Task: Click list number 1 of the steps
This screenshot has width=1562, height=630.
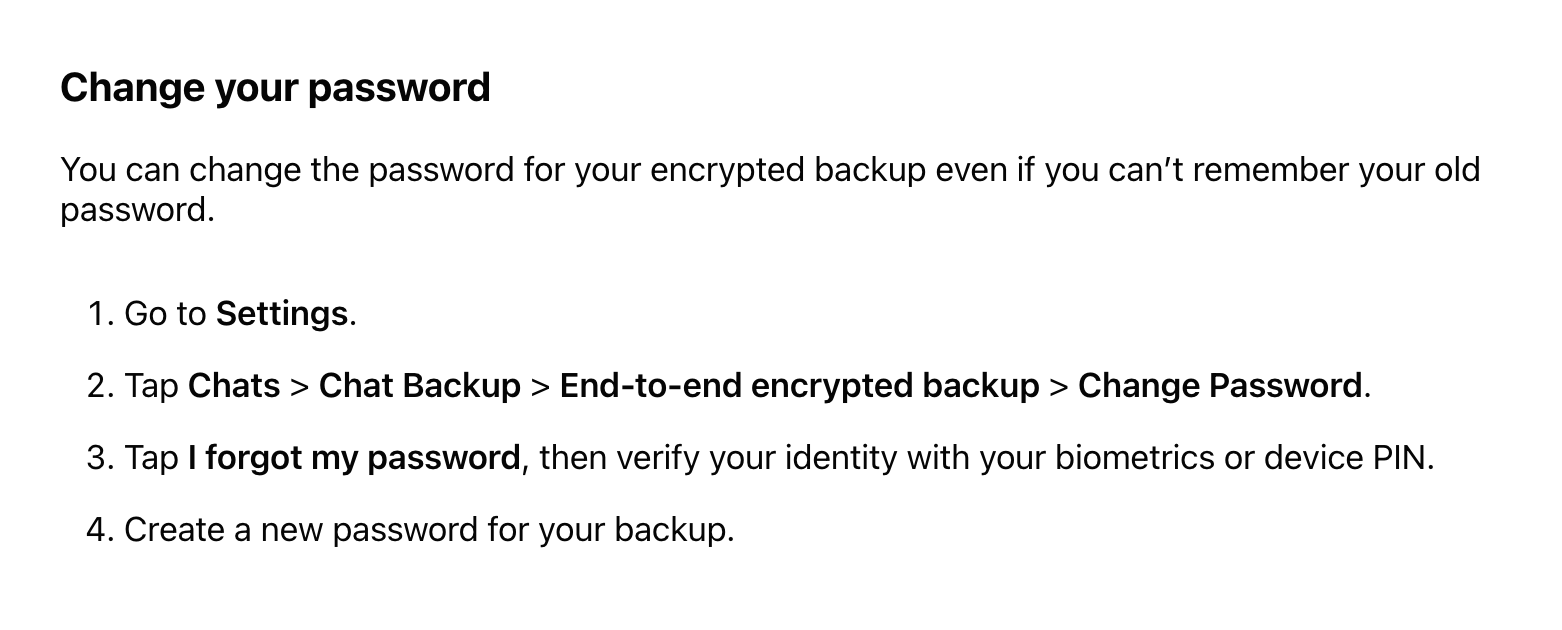Action: 101,314
